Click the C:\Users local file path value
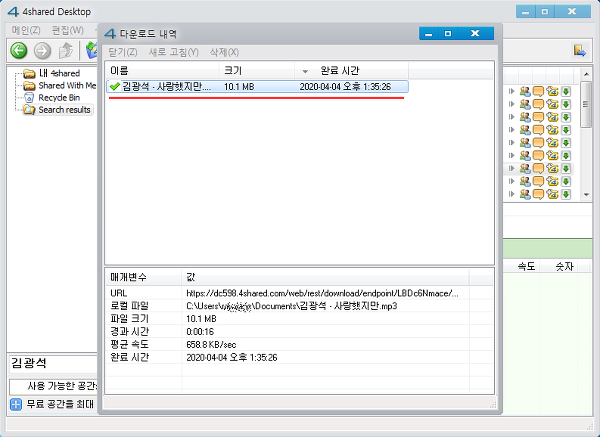 pyautogui.click(x=292, y=306)
